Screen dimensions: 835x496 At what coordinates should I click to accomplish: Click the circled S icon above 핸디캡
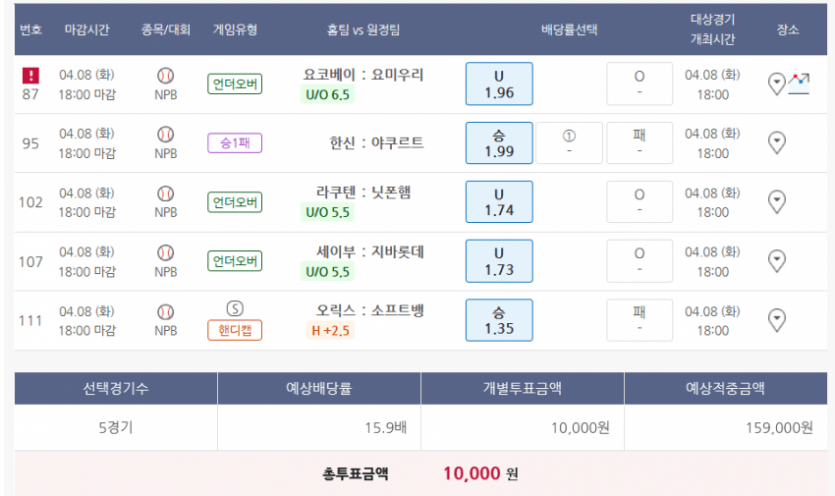tap(235, 308)
